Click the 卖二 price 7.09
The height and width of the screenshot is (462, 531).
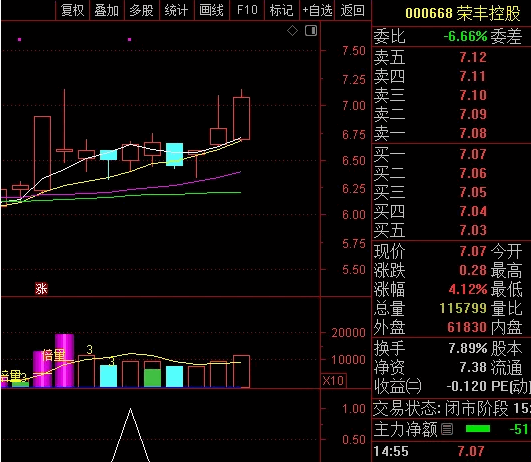pos(473,114)
